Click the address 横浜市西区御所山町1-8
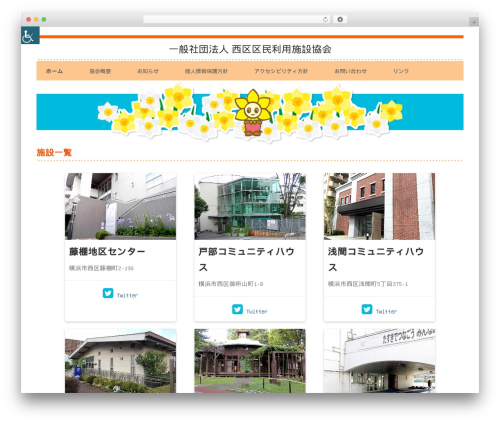The image size is (500, 423). click(231, 284)
